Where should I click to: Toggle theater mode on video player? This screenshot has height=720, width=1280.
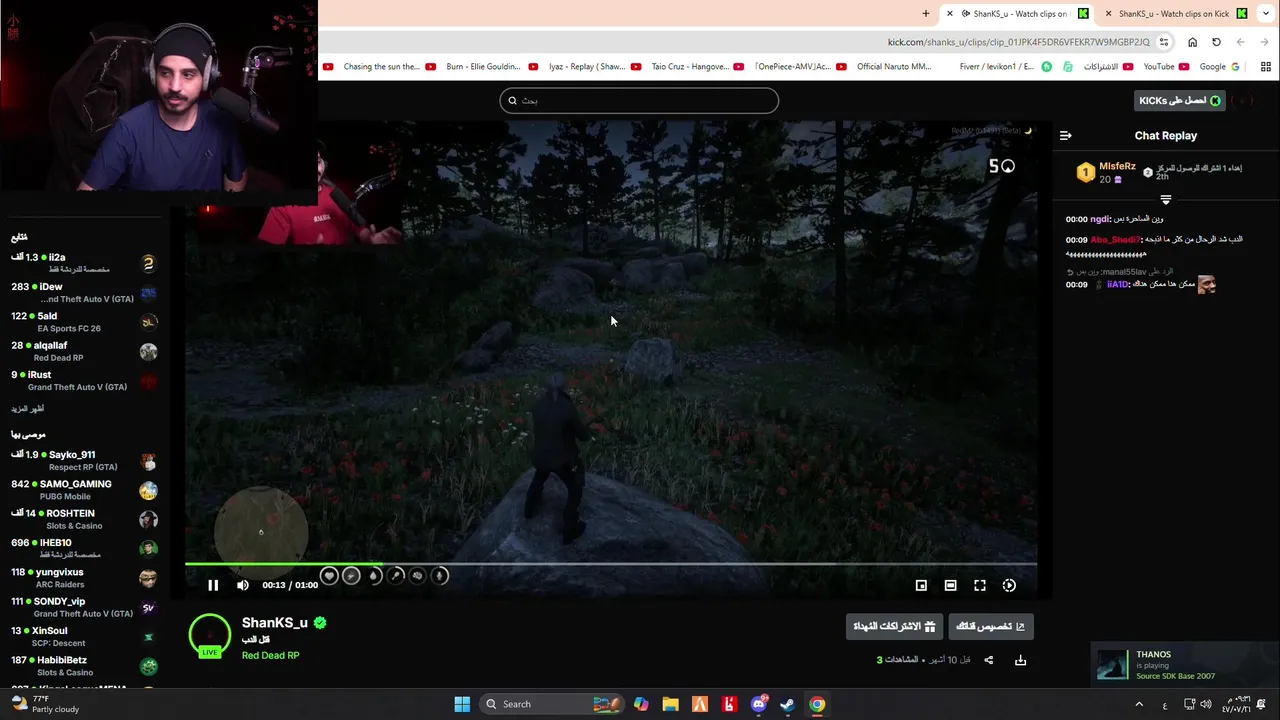(950, 586)
